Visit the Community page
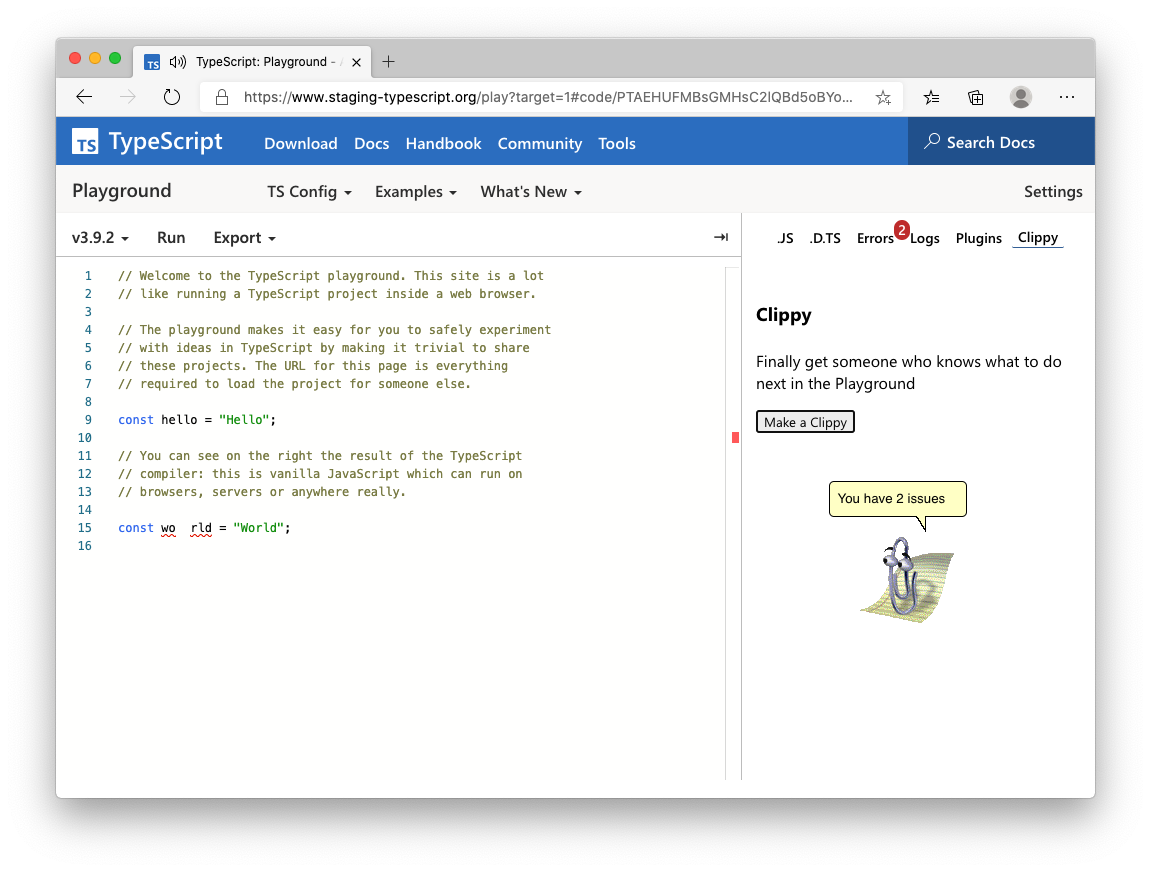The image size is (1151, 872). click(x=540, y=143)
